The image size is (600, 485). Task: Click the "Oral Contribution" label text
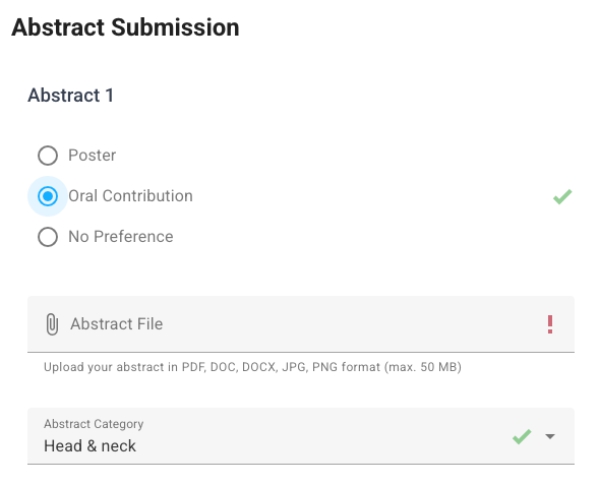tap(130, 197)
